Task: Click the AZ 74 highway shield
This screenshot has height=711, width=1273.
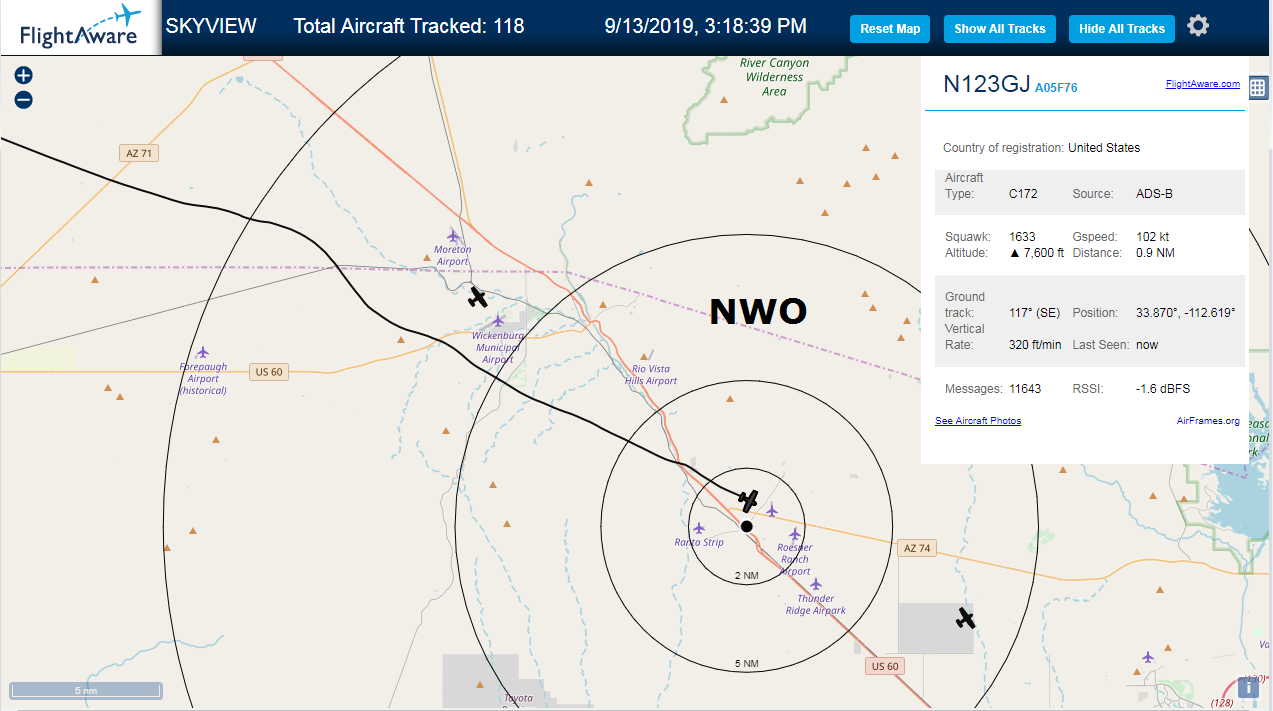Action: click(x=916, y=548)
